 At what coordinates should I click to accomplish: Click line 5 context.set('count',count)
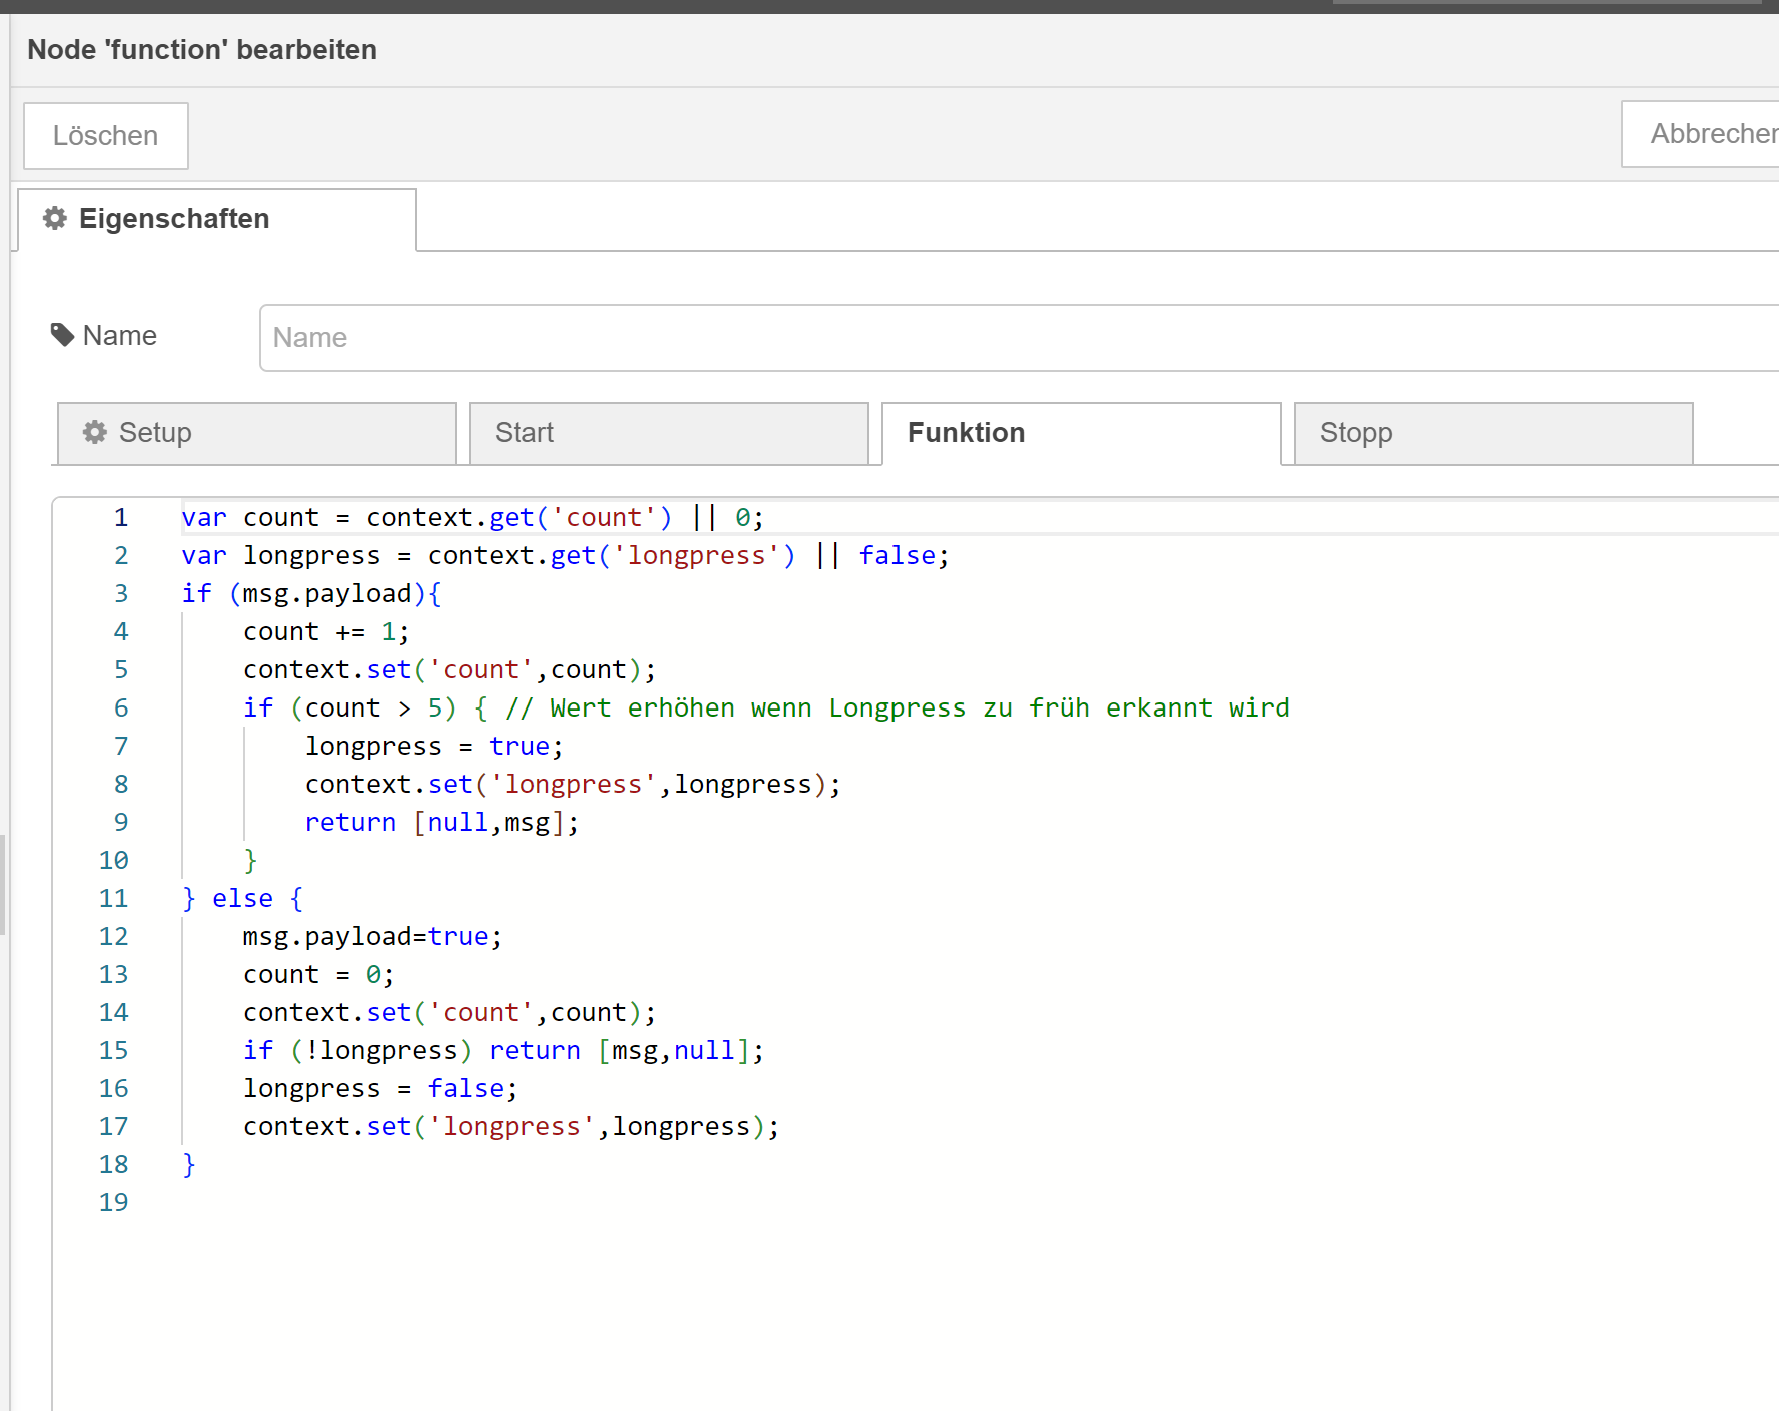pyautogui.click(x=450, y=670)
